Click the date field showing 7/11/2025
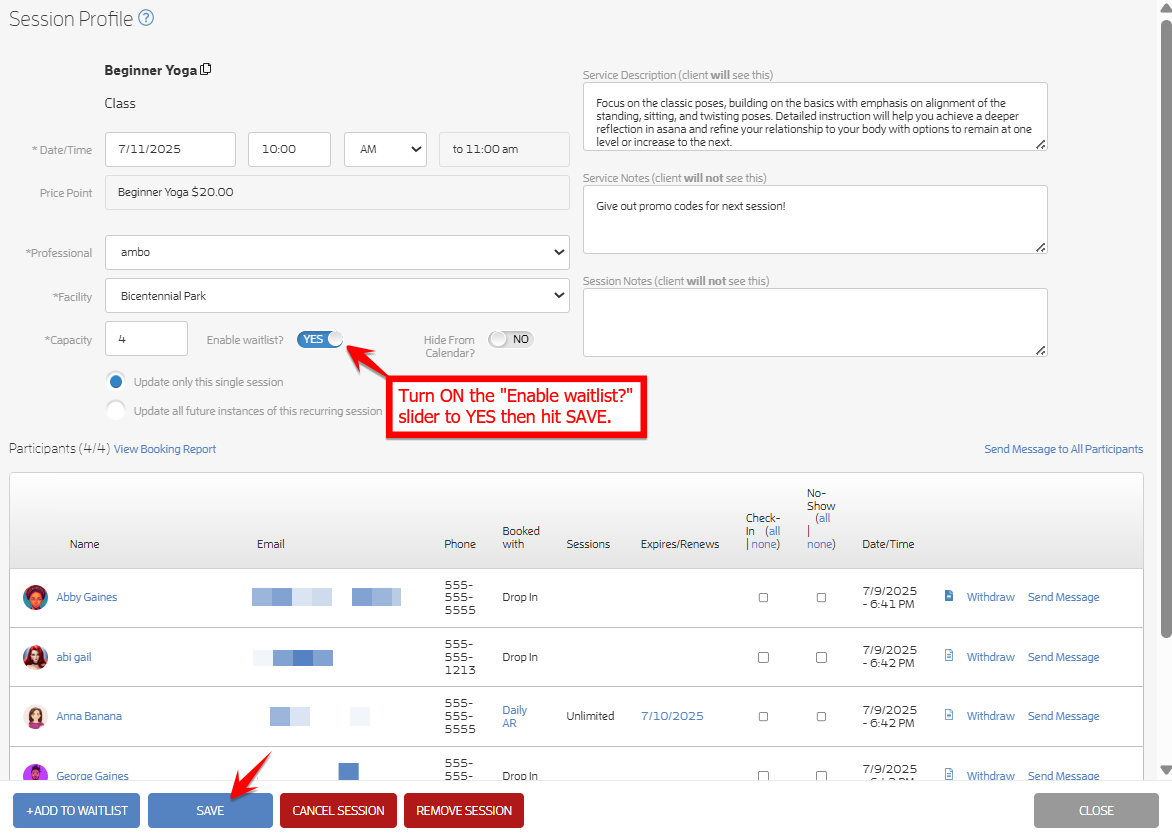This screenshot has height=839, width=1172. pos(170,150)
